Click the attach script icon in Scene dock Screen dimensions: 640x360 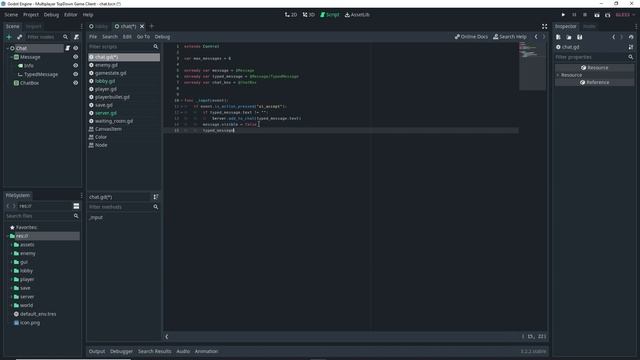click(76, 37)
